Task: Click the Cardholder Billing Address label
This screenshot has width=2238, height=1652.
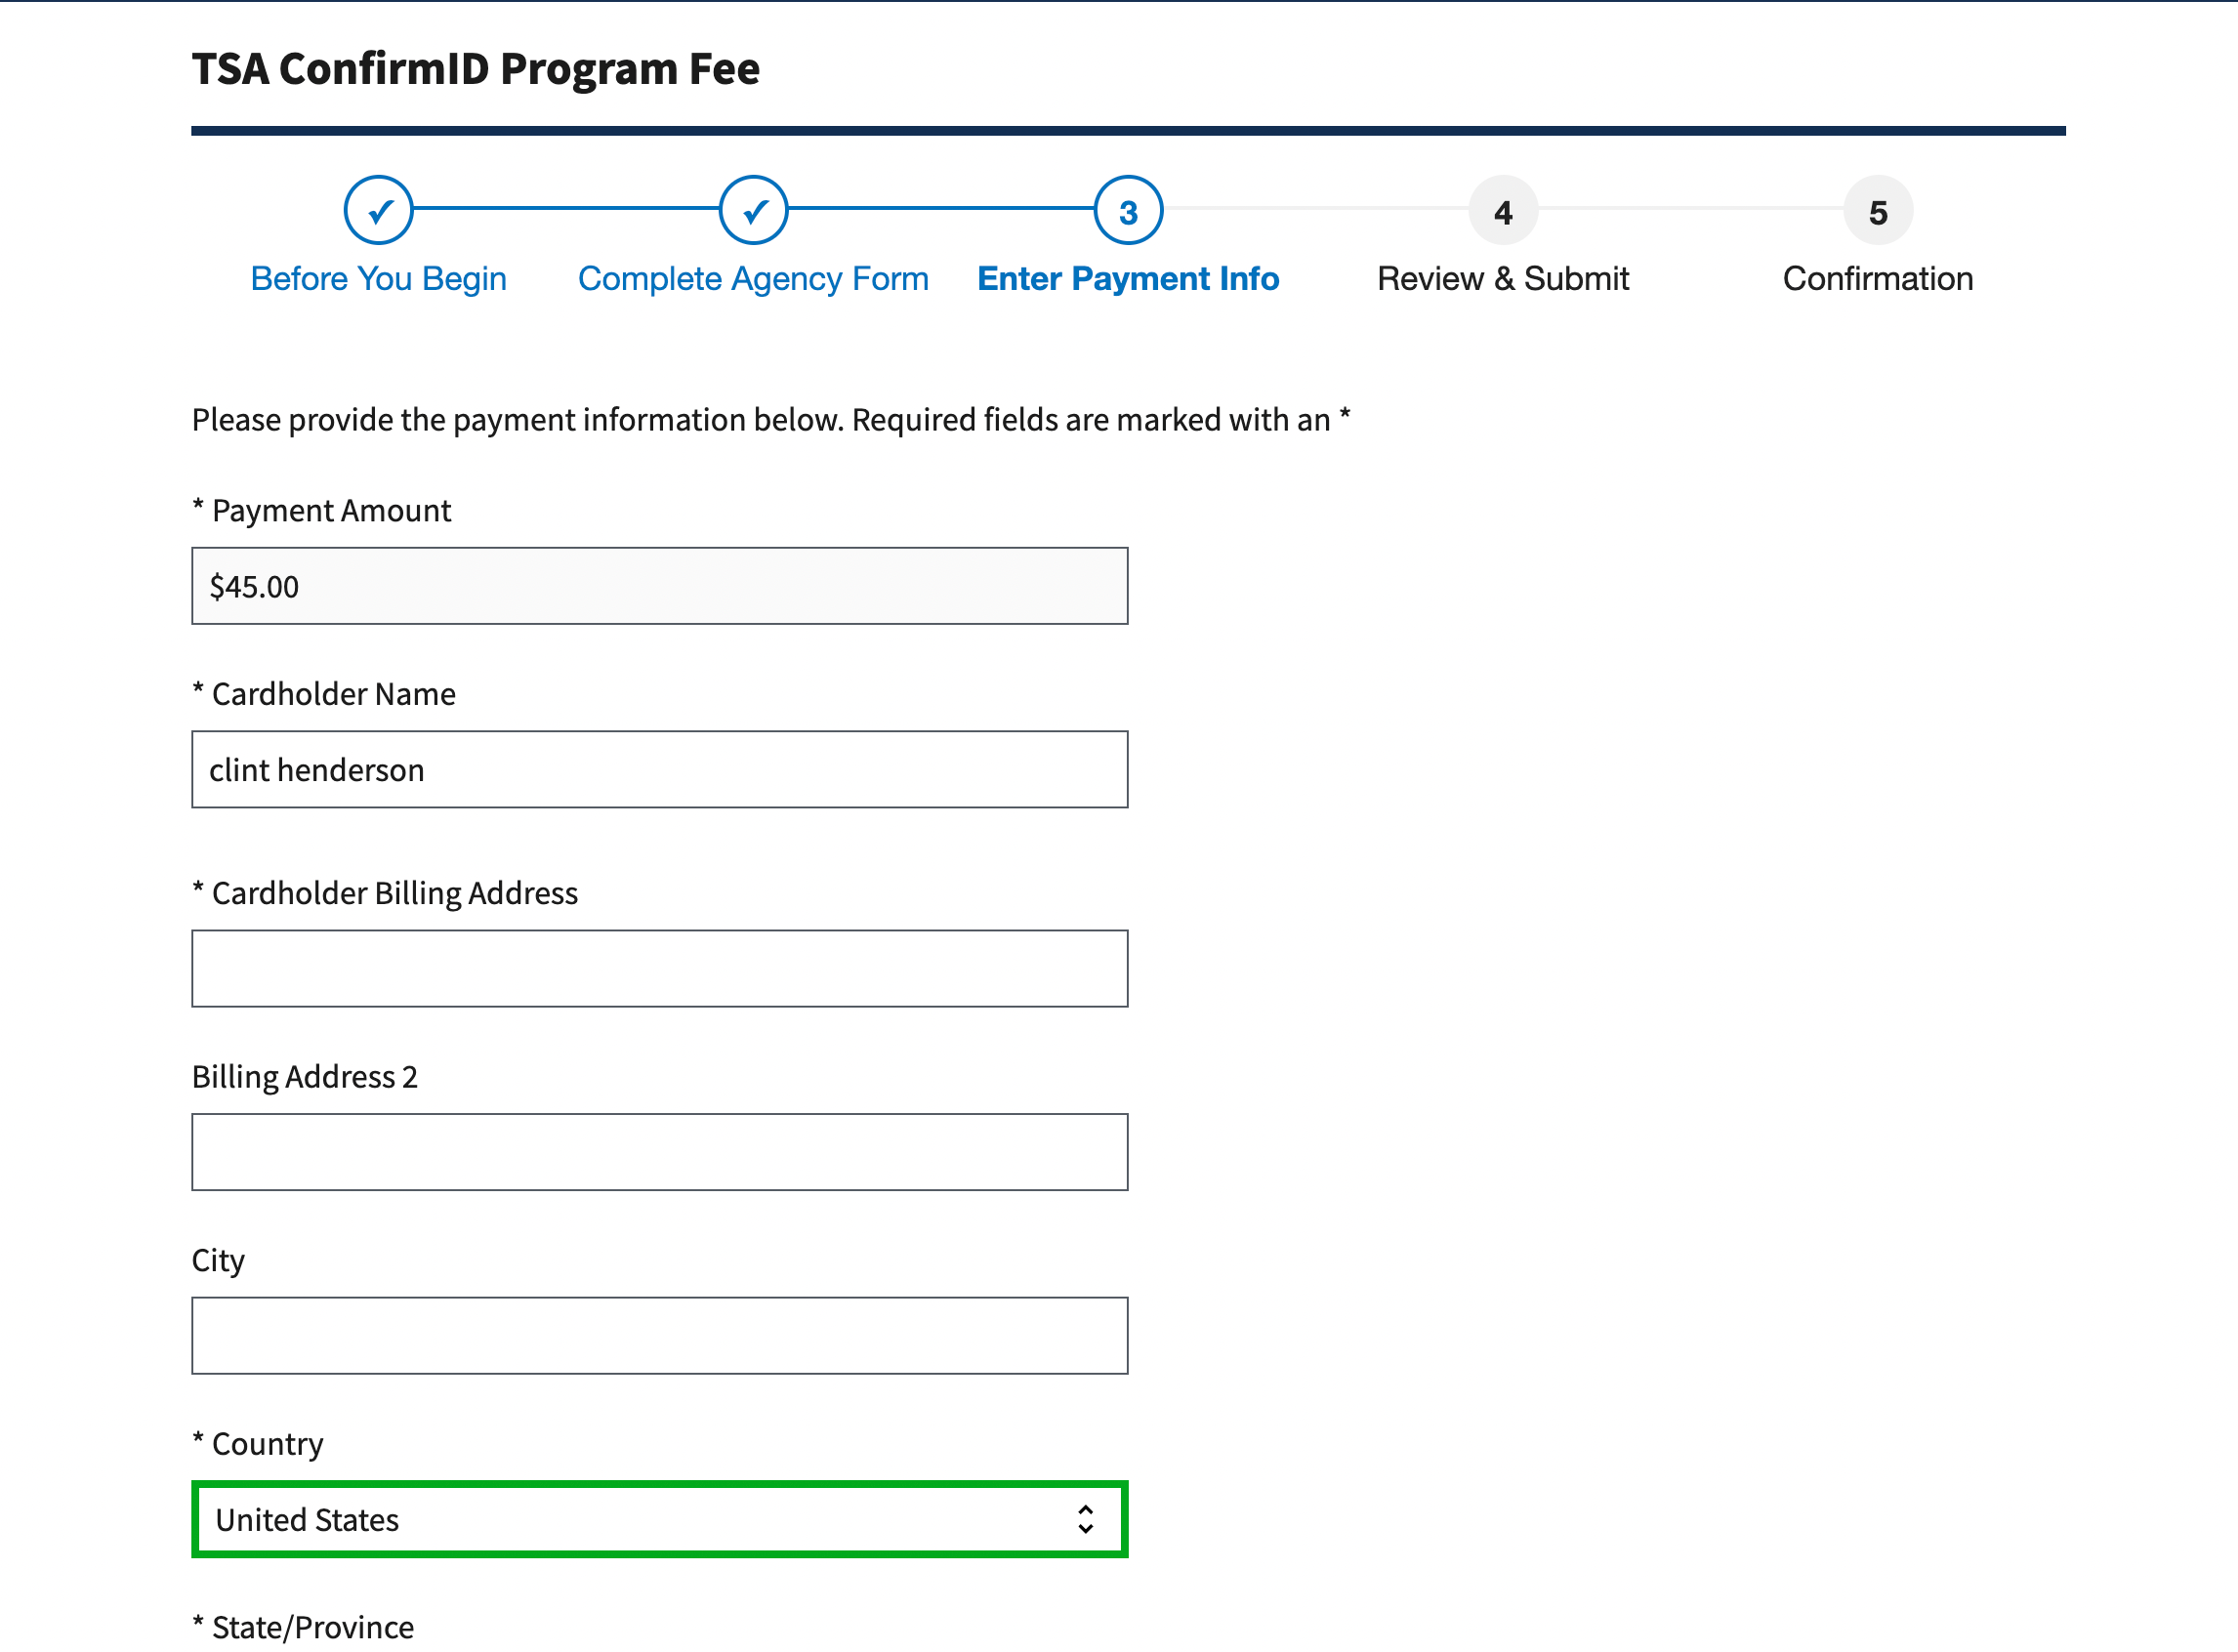Action: pos(394,892)
